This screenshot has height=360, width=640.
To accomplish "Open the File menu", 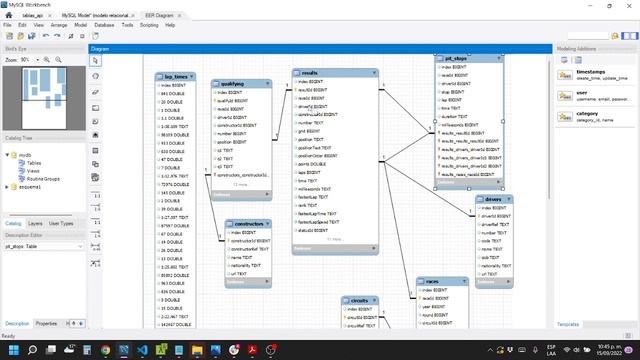I will [x=7, y=25].
